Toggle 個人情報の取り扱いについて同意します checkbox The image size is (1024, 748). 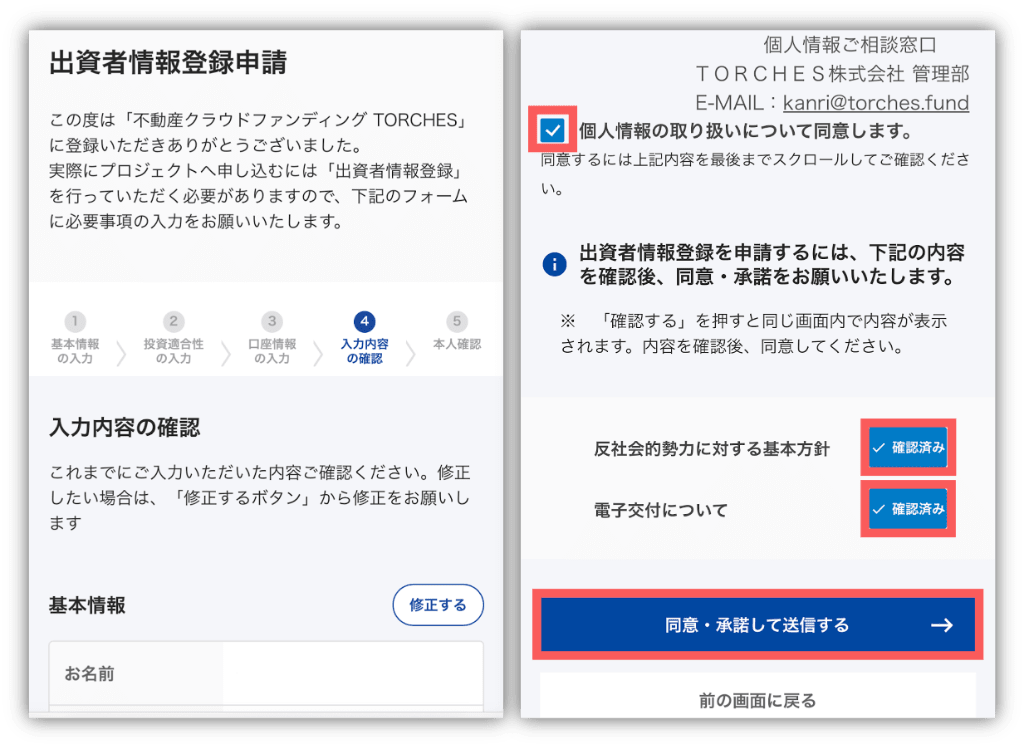pyautogui.click(x=552, y=130)
